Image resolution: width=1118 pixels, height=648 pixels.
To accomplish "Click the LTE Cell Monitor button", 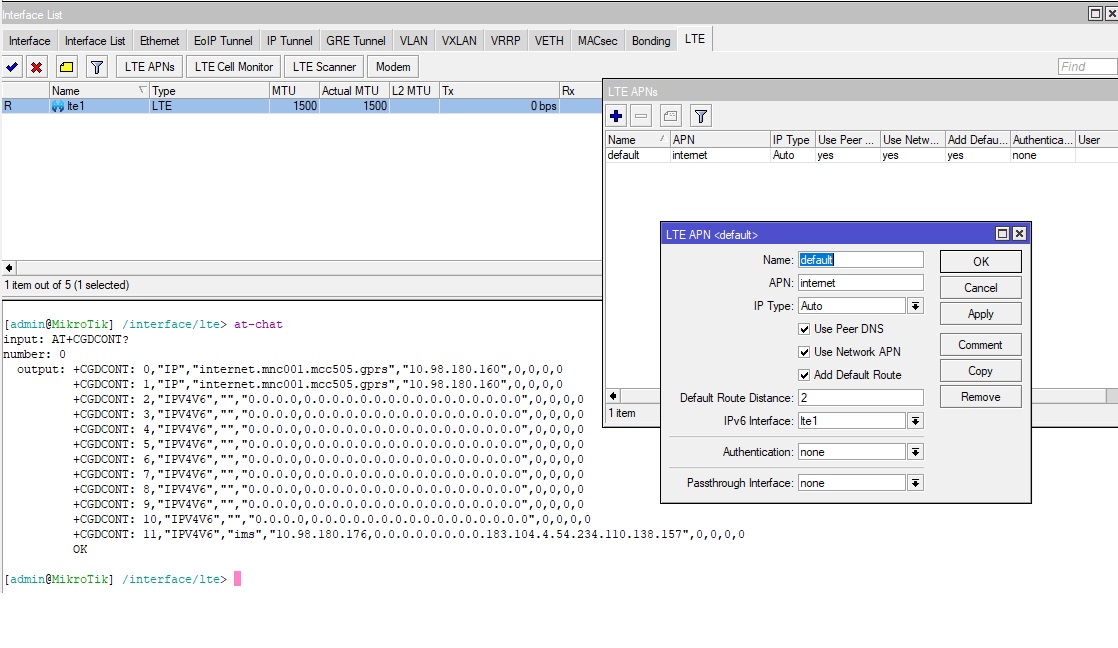I will pyautogui.click(x=232, y=66).
